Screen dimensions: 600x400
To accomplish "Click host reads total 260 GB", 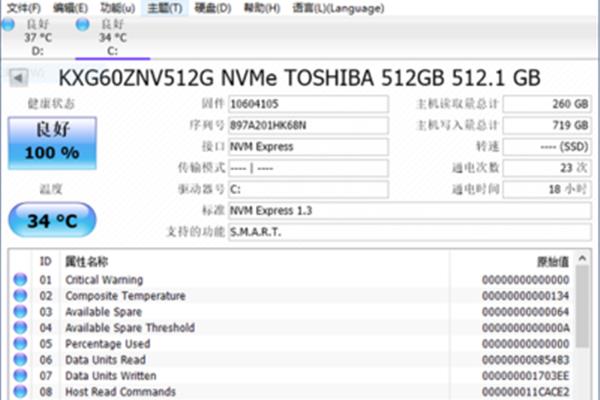I will click(x=547, y=104).
